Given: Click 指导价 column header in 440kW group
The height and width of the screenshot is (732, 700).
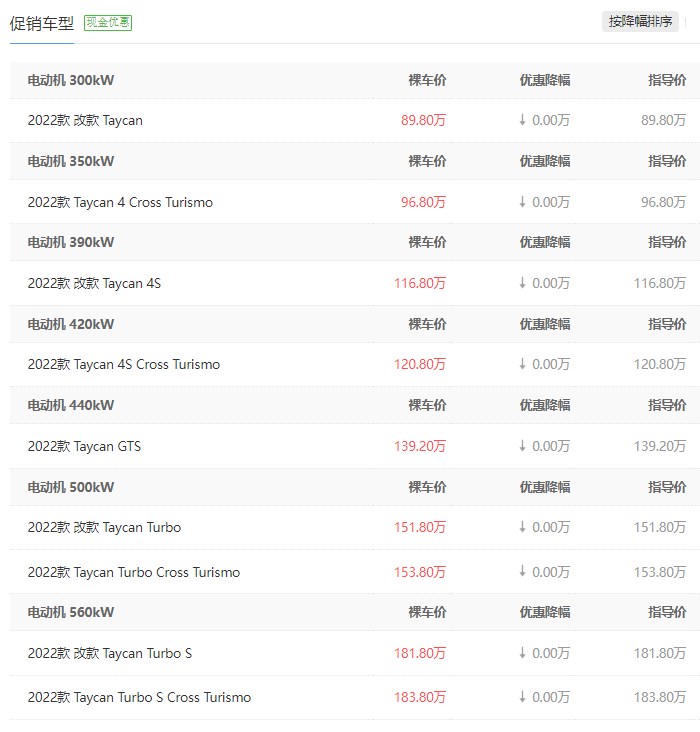Looking at the screenshot, I should click(x=667, y=405).
